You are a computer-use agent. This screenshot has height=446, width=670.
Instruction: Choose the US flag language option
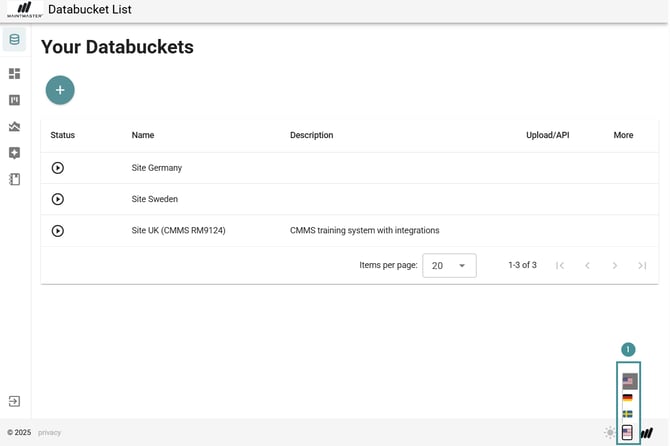(629, 381)
